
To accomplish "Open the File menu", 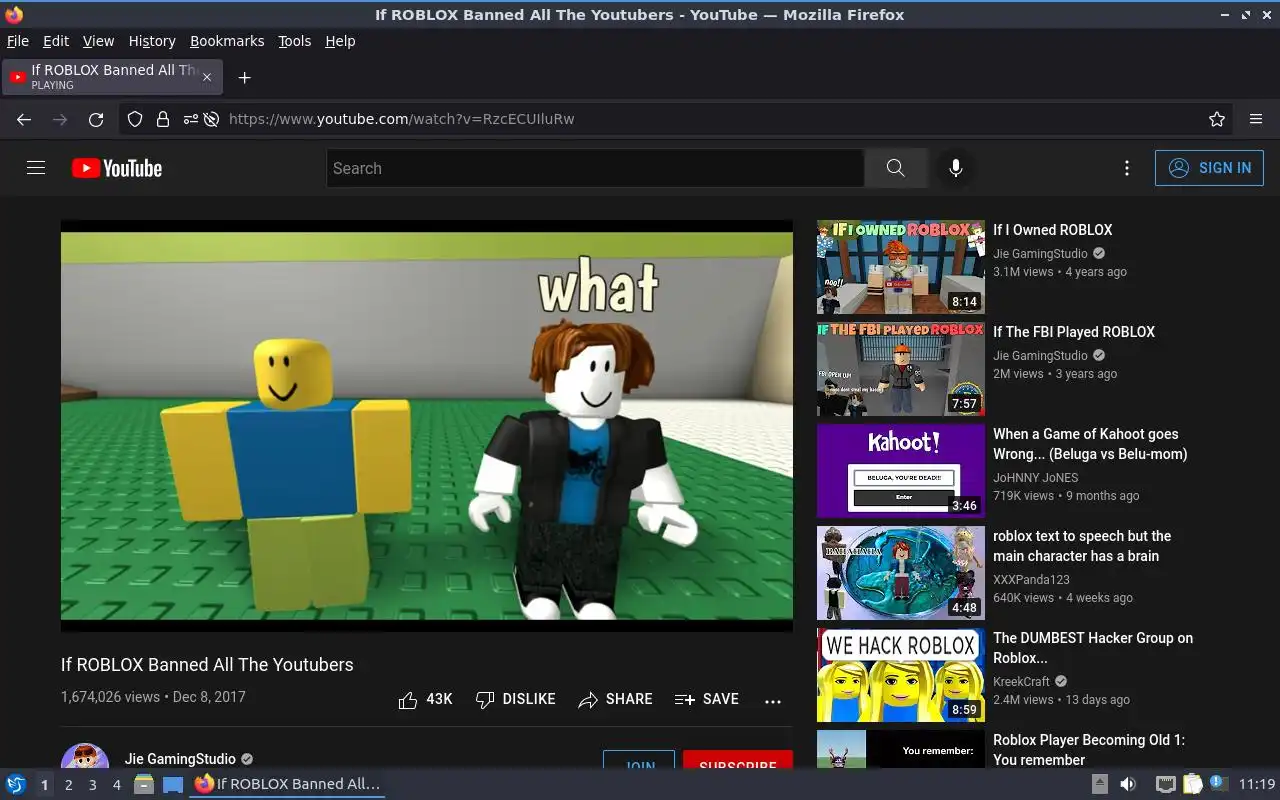I will 18,41.
